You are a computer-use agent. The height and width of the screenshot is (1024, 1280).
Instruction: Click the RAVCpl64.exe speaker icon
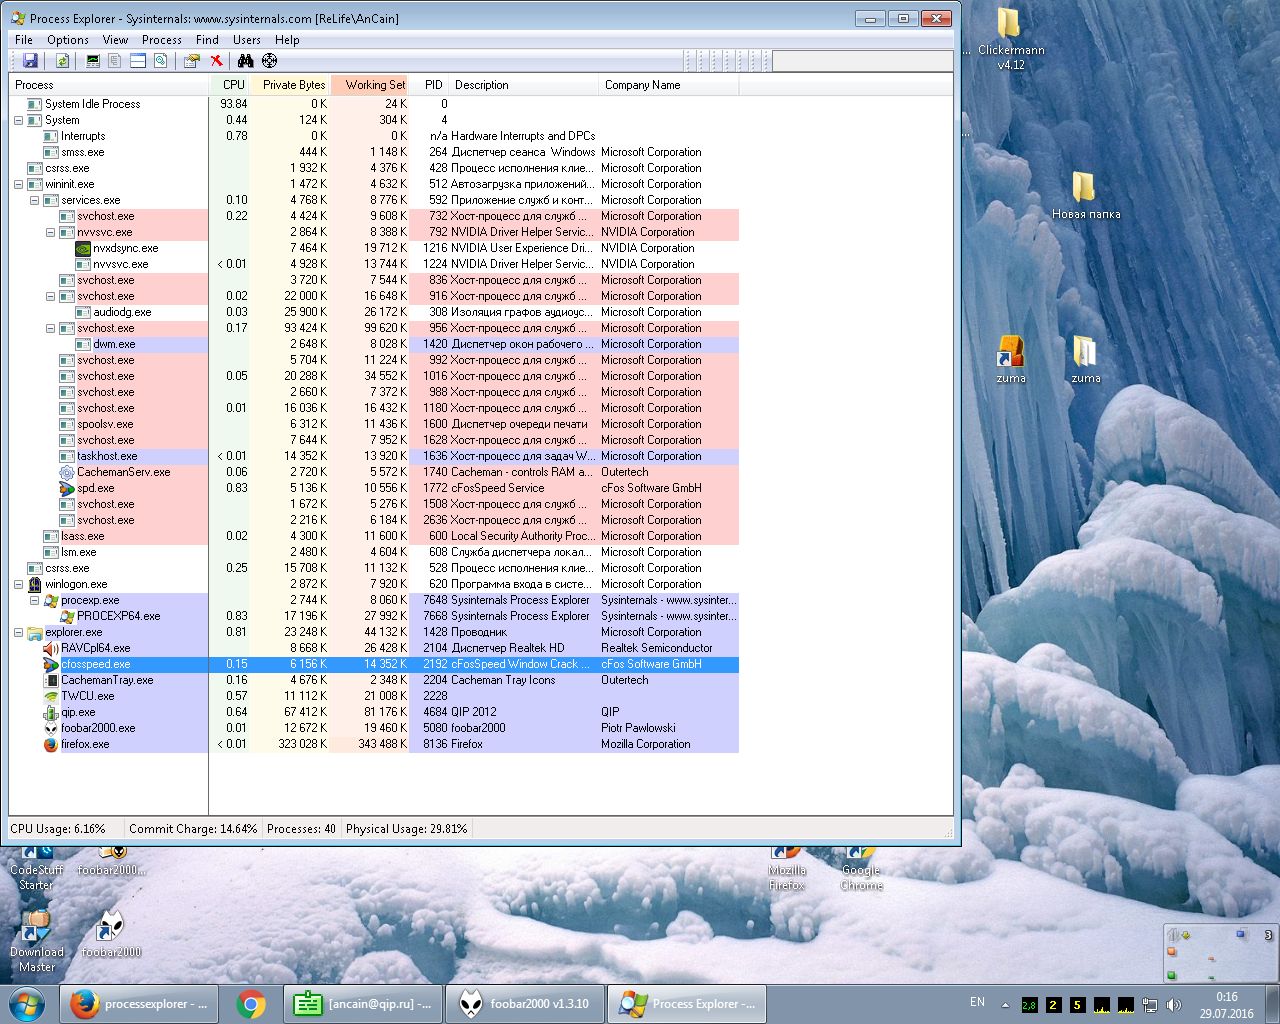(x=51, y=648)
